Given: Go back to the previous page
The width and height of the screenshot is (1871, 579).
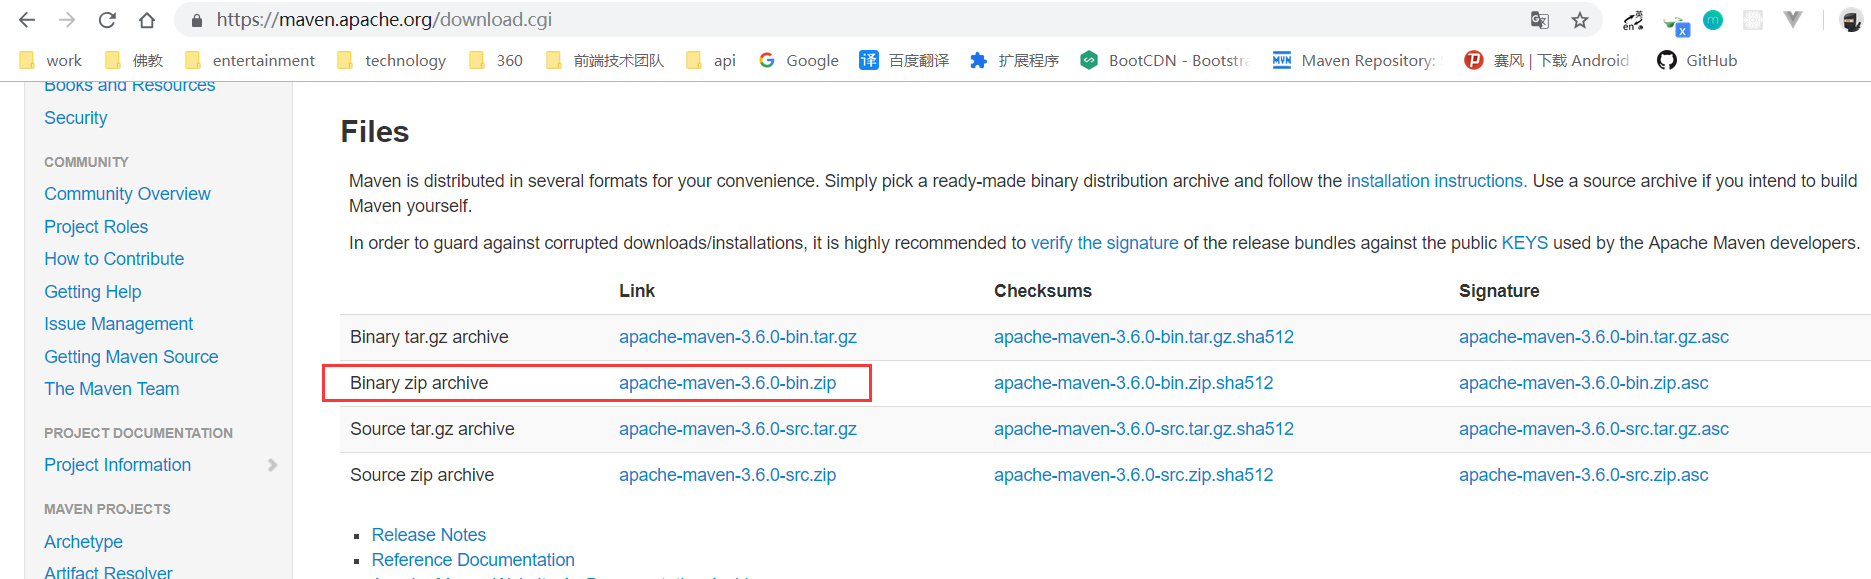Looking at the screenshot, I should click(27, 20).
